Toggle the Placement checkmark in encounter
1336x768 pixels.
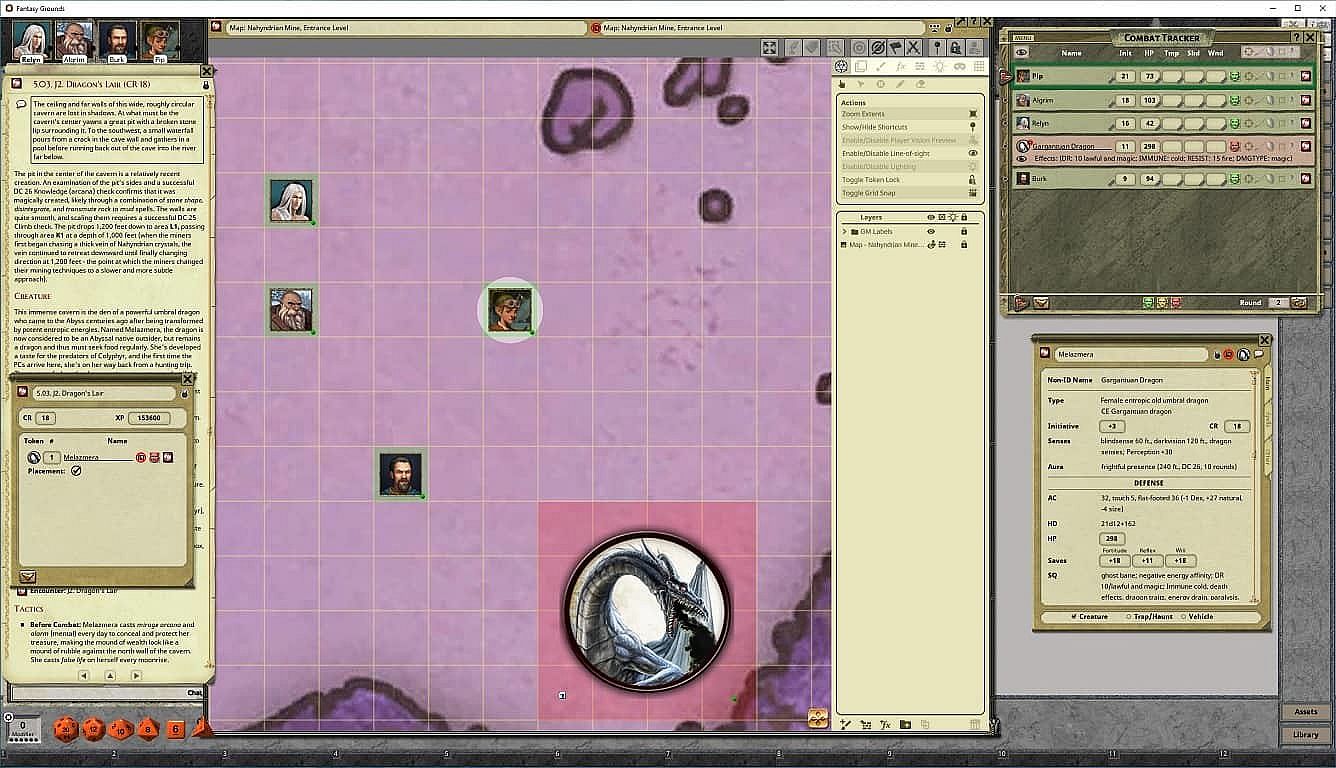click(76, 471)
